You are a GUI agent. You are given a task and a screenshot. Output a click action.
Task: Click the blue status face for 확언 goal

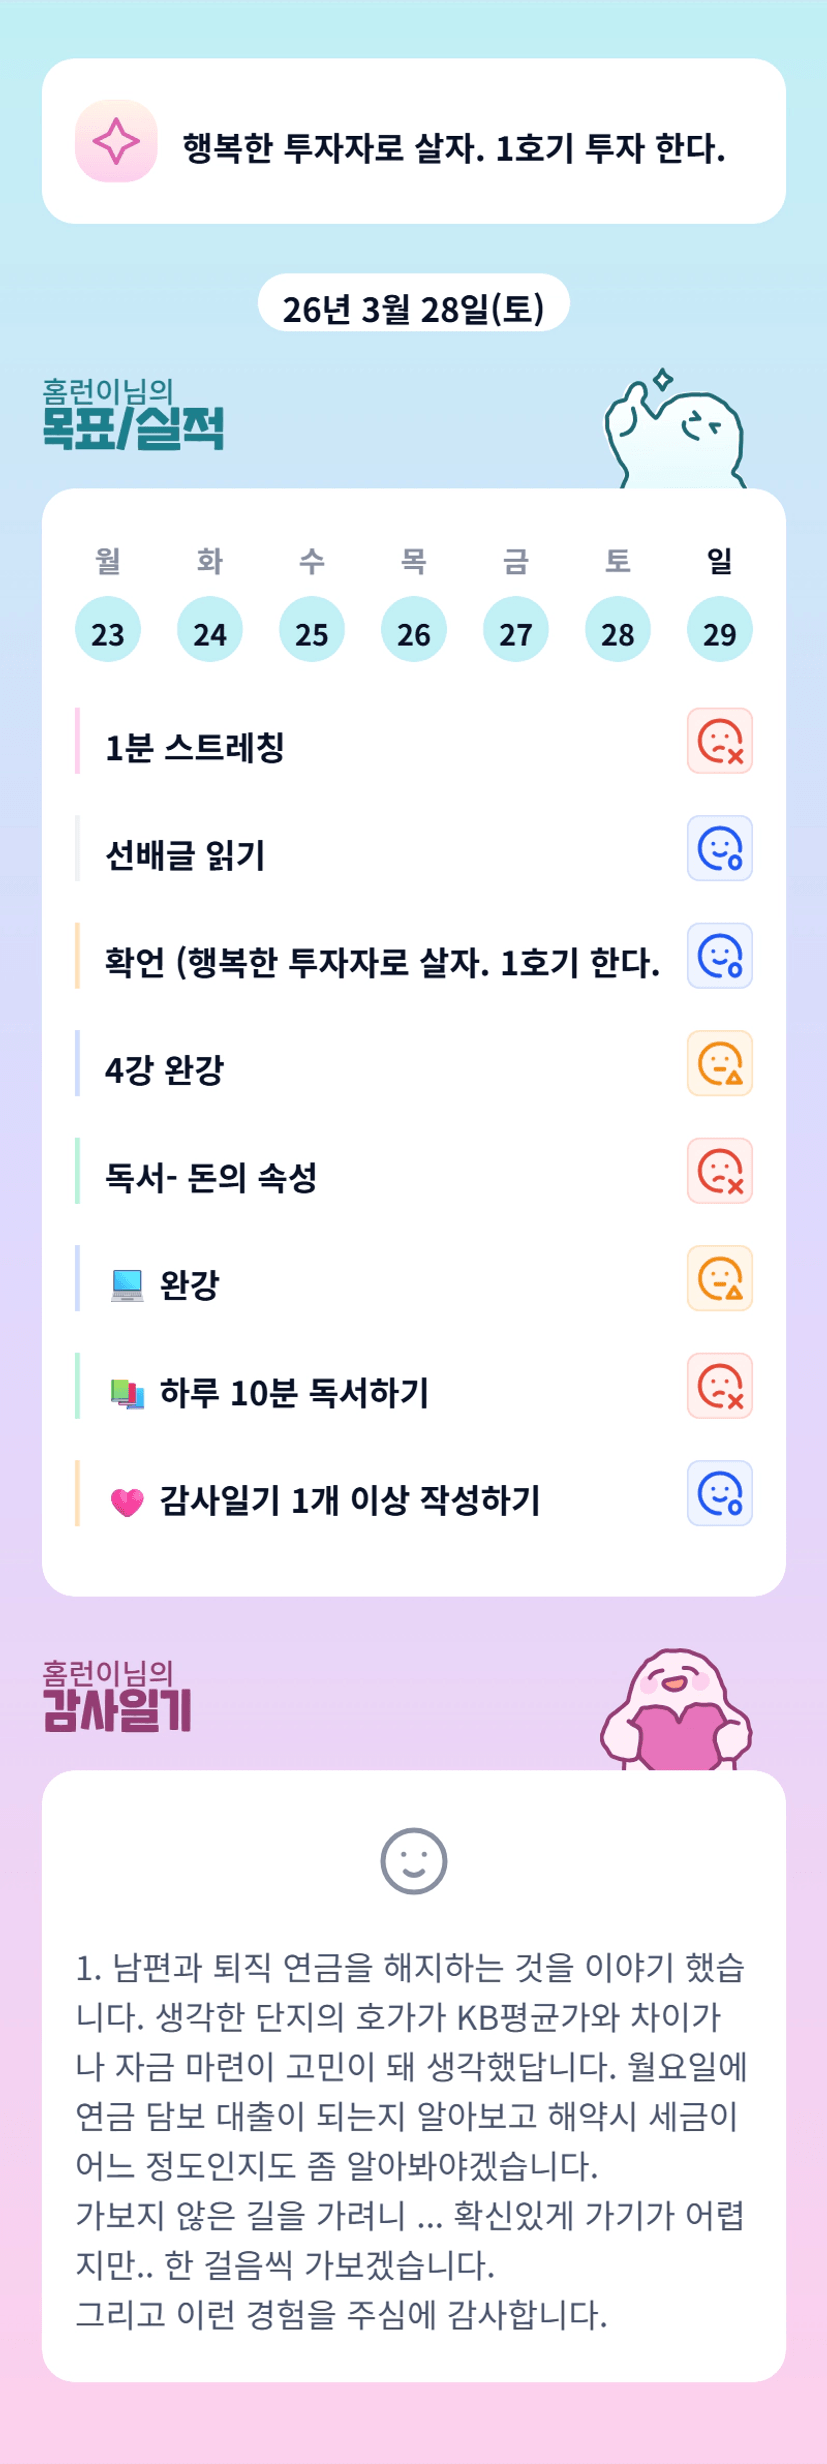pos(719,956)
